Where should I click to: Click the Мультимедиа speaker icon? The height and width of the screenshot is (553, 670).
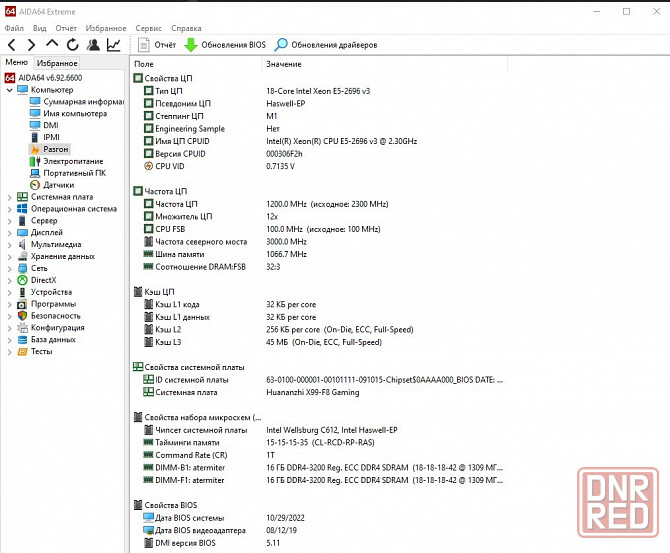(22, 244)
